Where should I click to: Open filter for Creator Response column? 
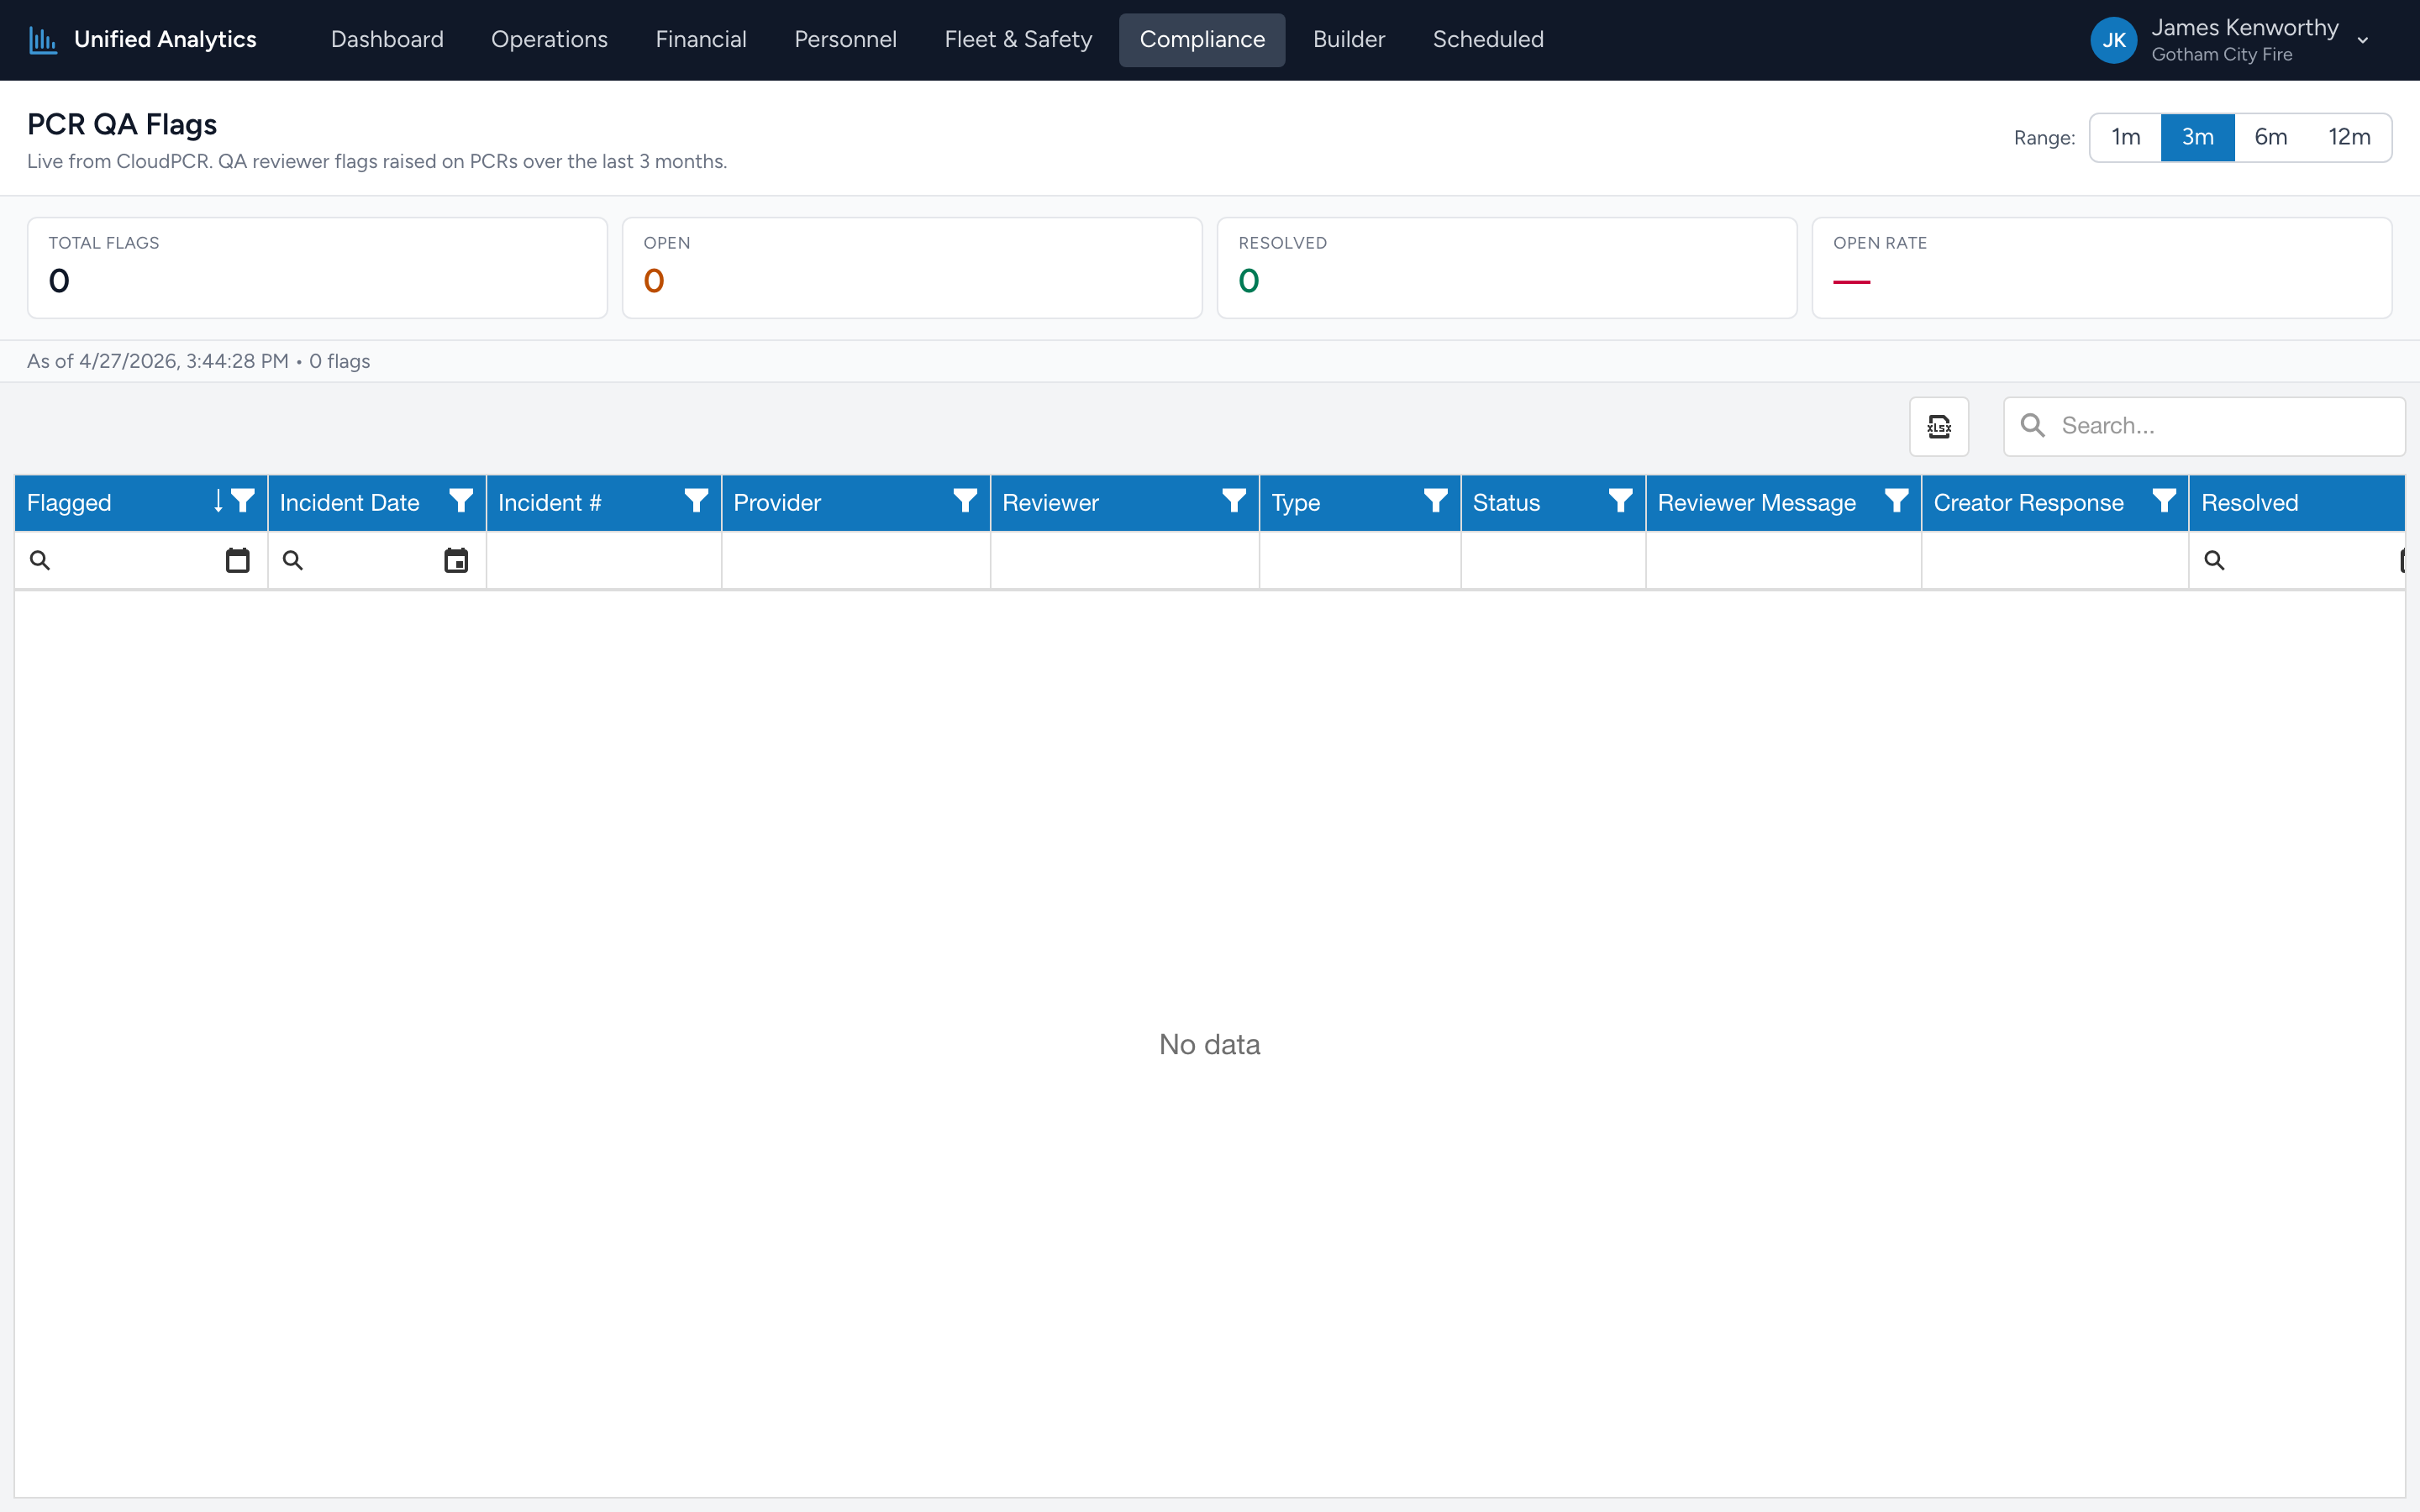[x=2165, y=501]
